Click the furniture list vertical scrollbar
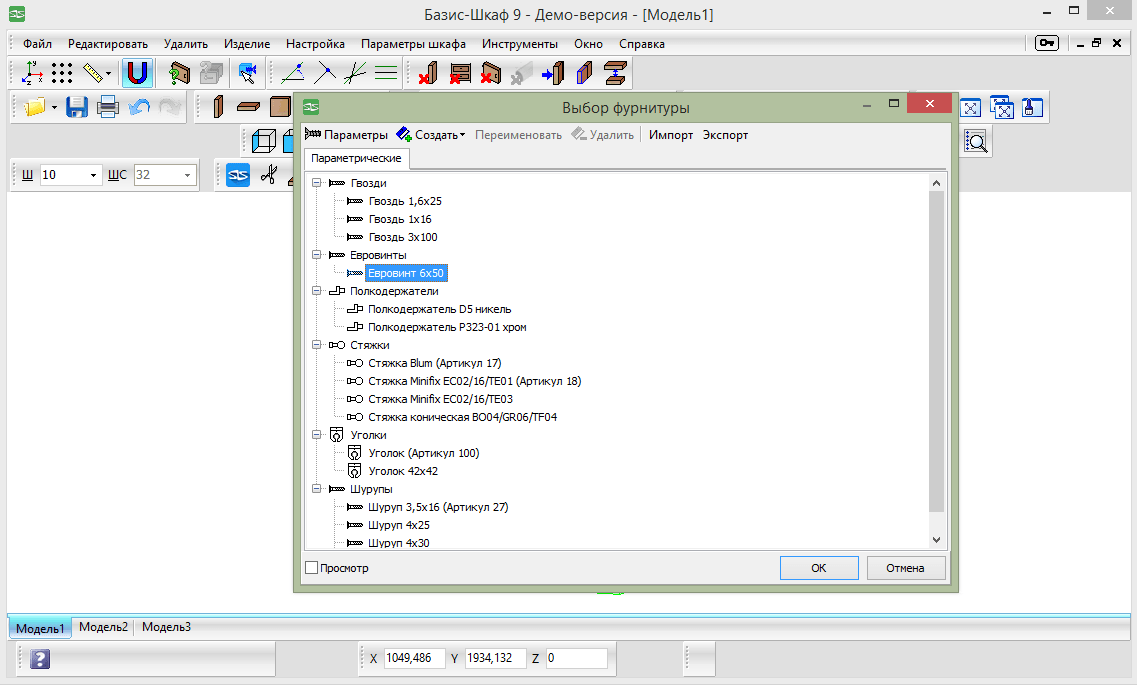This screenshot has width=1137, height=685. pyautogui.click(x=936, y=361)
